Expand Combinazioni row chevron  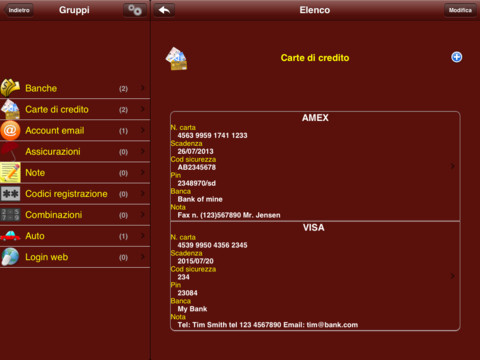click(x=143, y=214)
